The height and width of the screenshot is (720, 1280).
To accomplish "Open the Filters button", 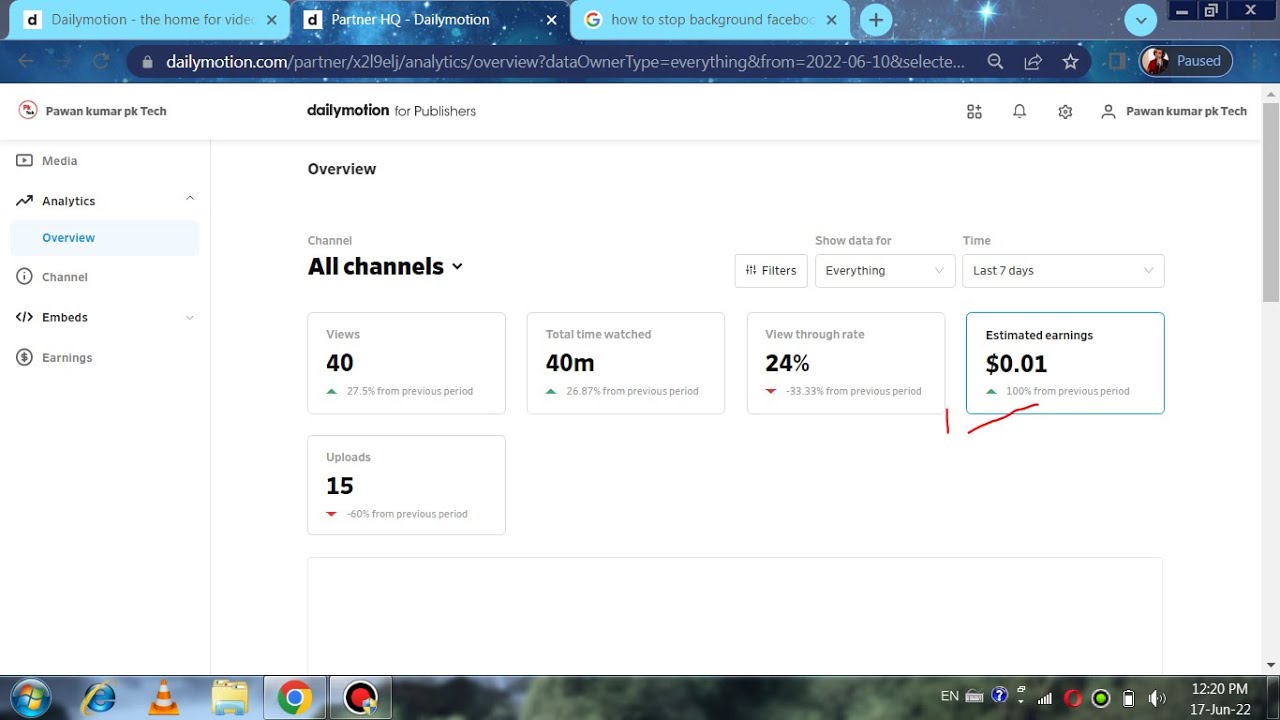I will [771, 271].
